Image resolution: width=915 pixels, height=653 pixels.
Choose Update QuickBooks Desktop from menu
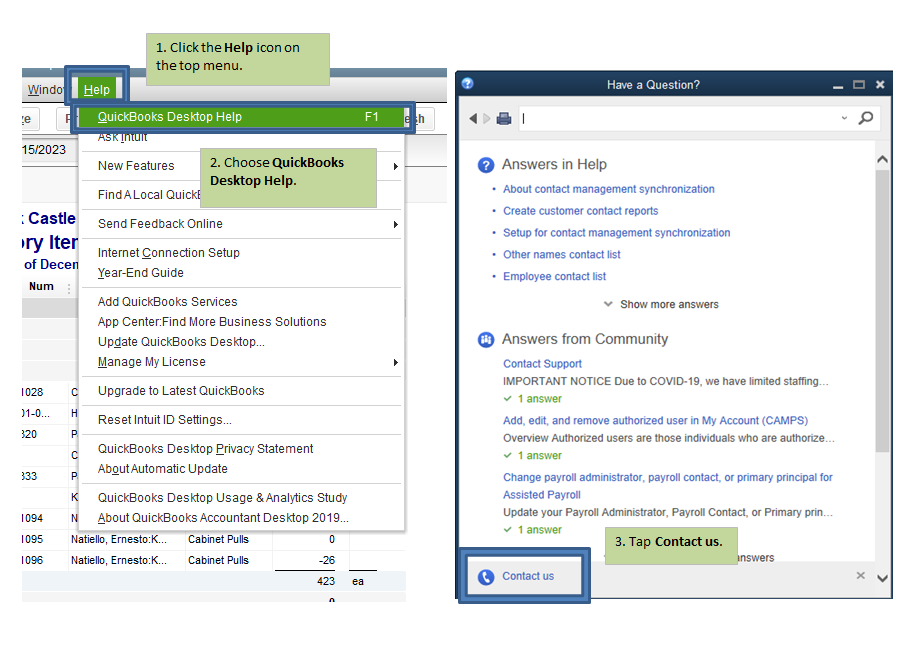coord(181,342)
